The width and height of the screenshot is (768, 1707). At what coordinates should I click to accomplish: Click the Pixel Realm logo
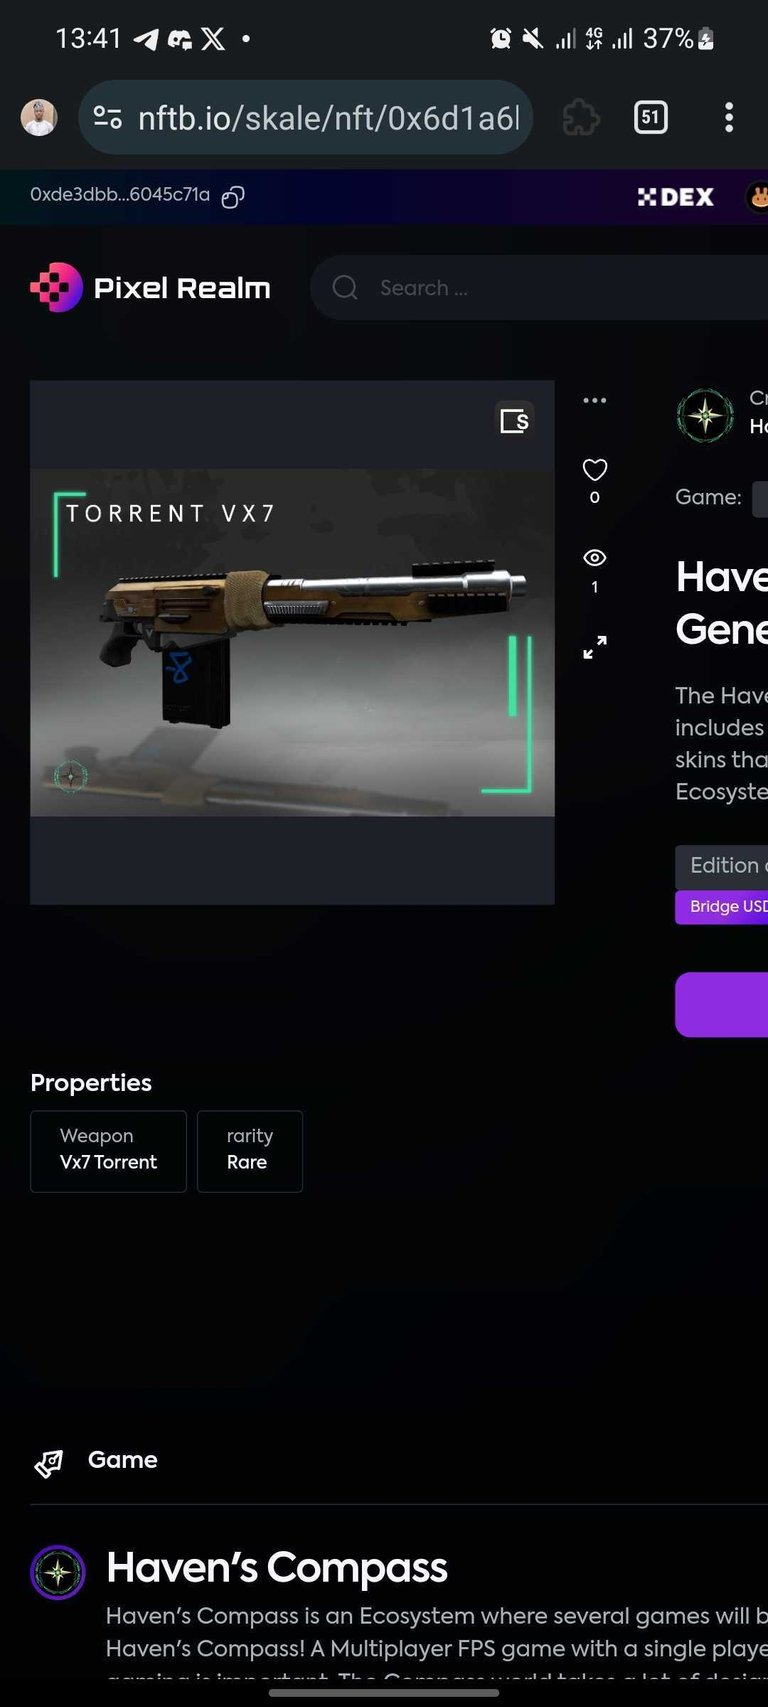point(150,288)
